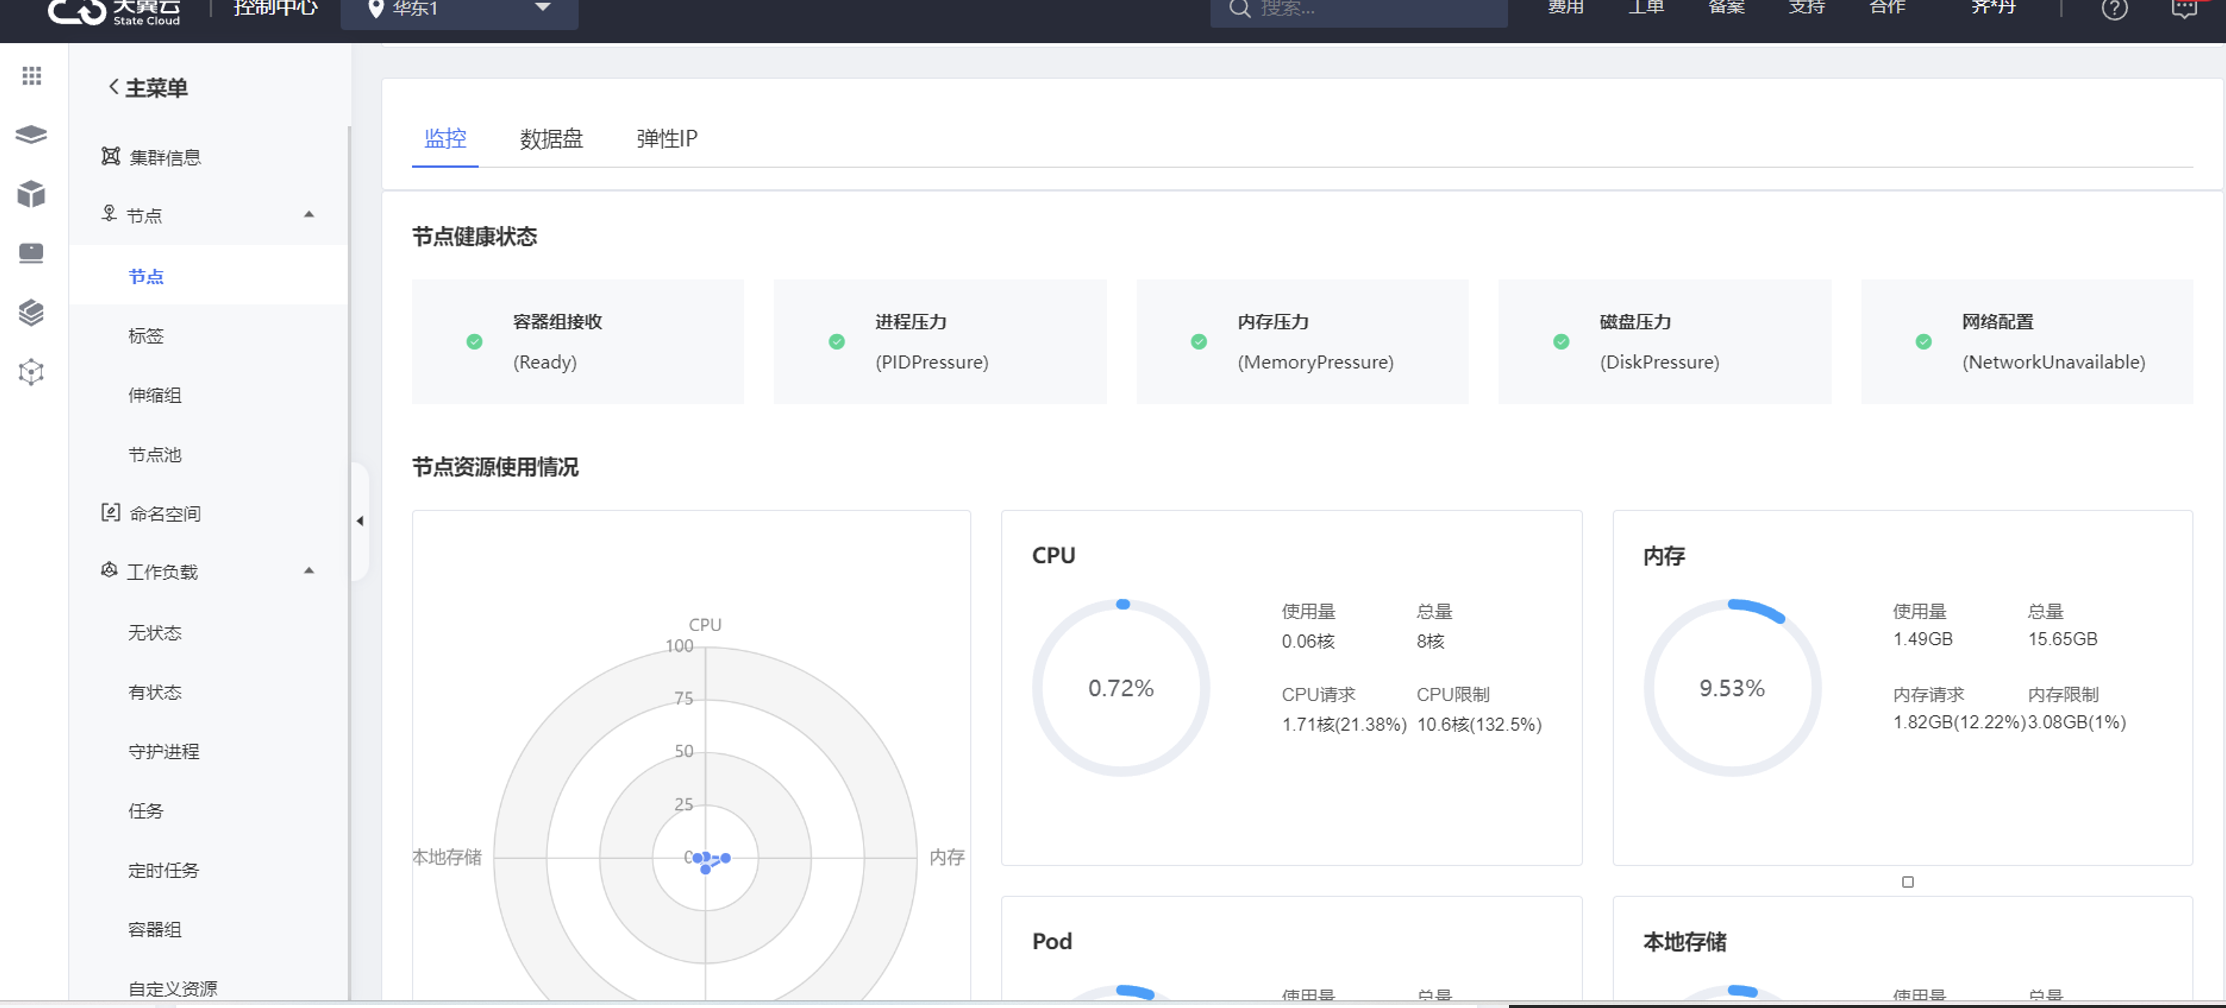This screenshot has height=1008, width=2226.
Task: Switch to the 弹性IP tab
Action: 667,139
